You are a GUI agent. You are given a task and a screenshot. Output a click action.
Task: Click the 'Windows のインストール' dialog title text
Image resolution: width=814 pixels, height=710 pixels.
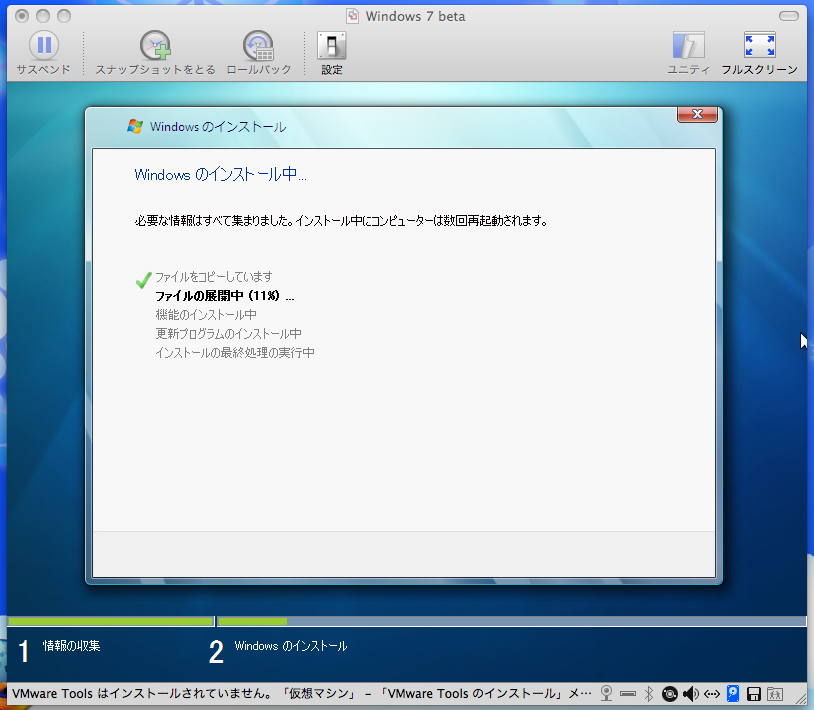coord(218,127)
